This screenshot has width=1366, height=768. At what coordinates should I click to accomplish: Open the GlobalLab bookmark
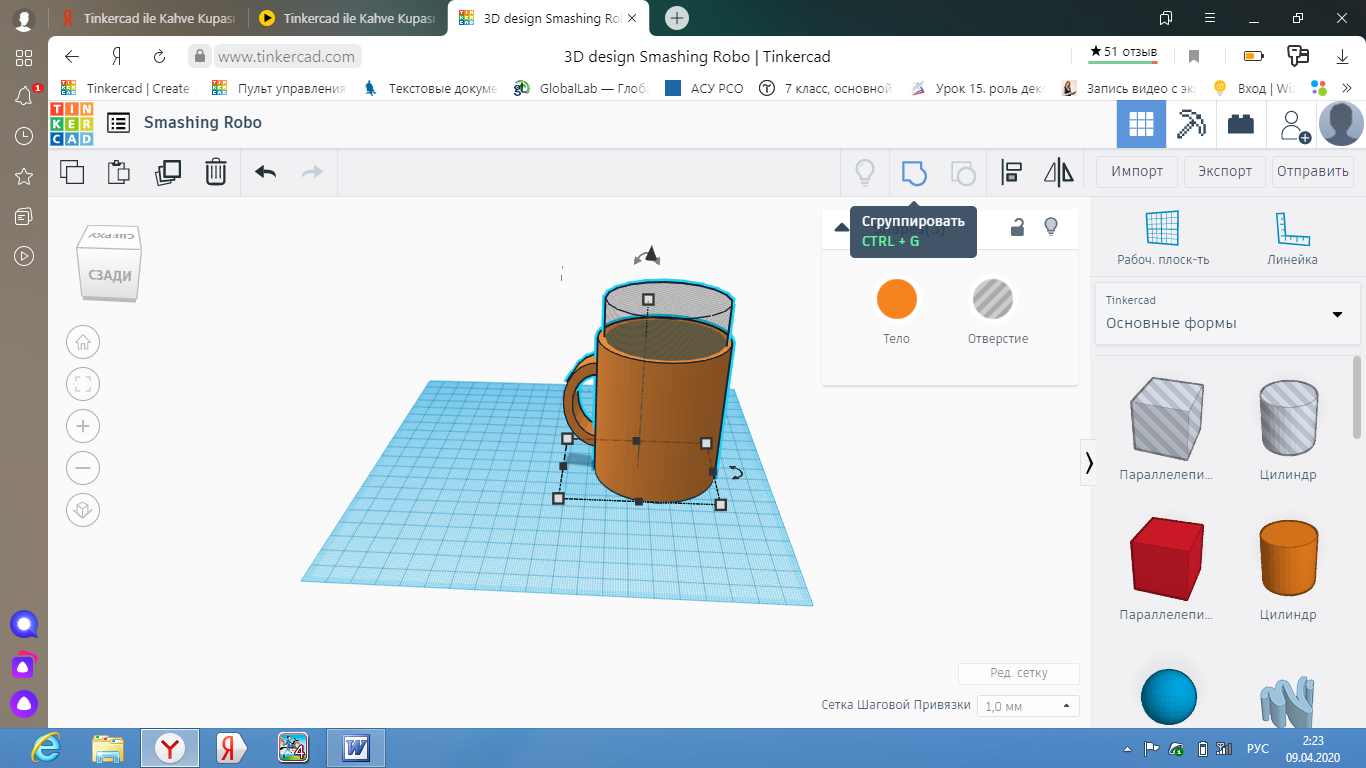tap(581, 88)
